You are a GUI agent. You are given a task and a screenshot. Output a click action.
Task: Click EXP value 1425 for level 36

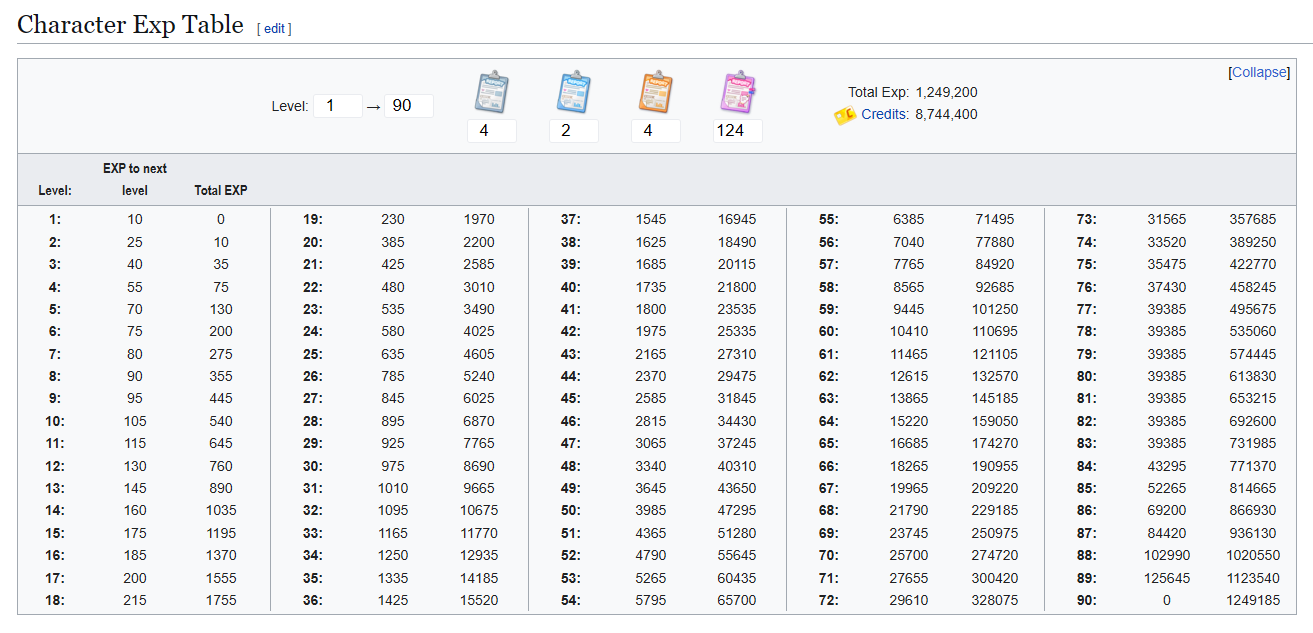[x=393, y=600]
